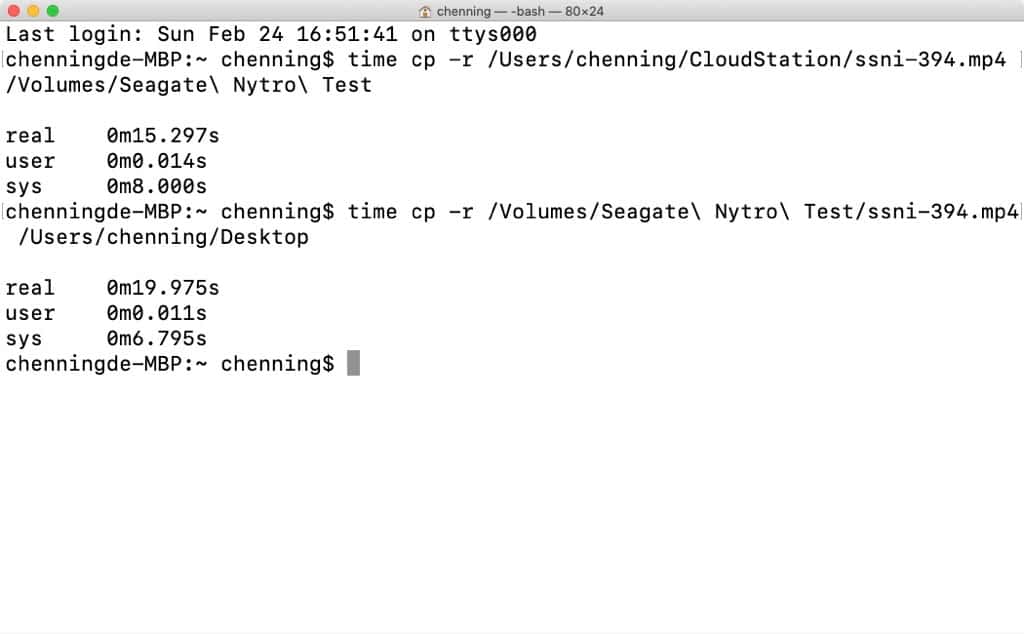
Task: Click the first sys time value 0m8.000s
Action: pyautogui.click(x=157, y=186)
